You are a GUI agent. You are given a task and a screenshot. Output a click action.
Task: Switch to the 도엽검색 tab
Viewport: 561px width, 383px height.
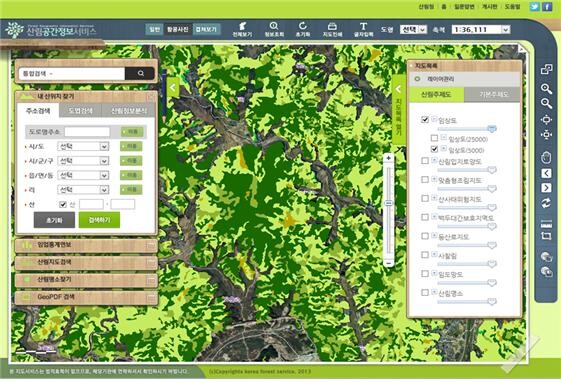(x=81, y=111)
